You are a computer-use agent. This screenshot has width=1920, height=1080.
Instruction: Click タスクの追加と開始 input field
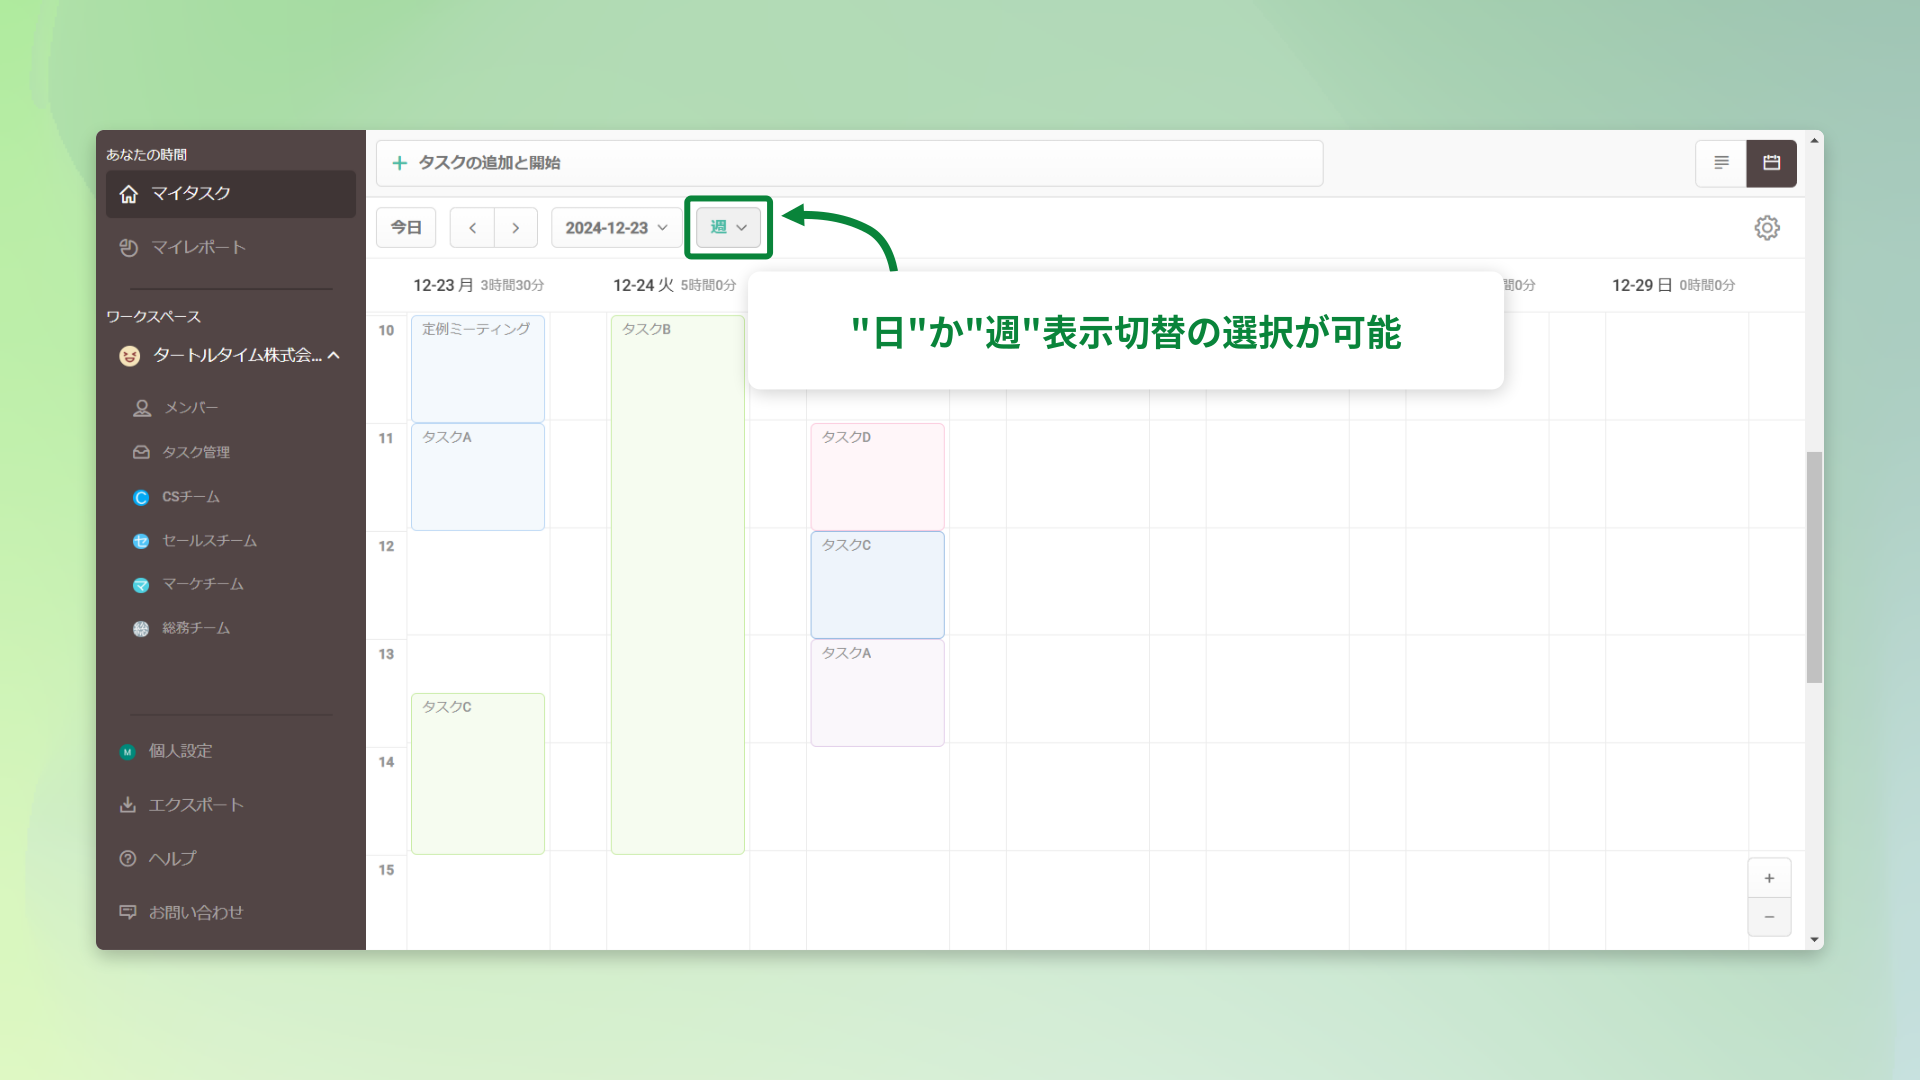[x=849, y=163]
